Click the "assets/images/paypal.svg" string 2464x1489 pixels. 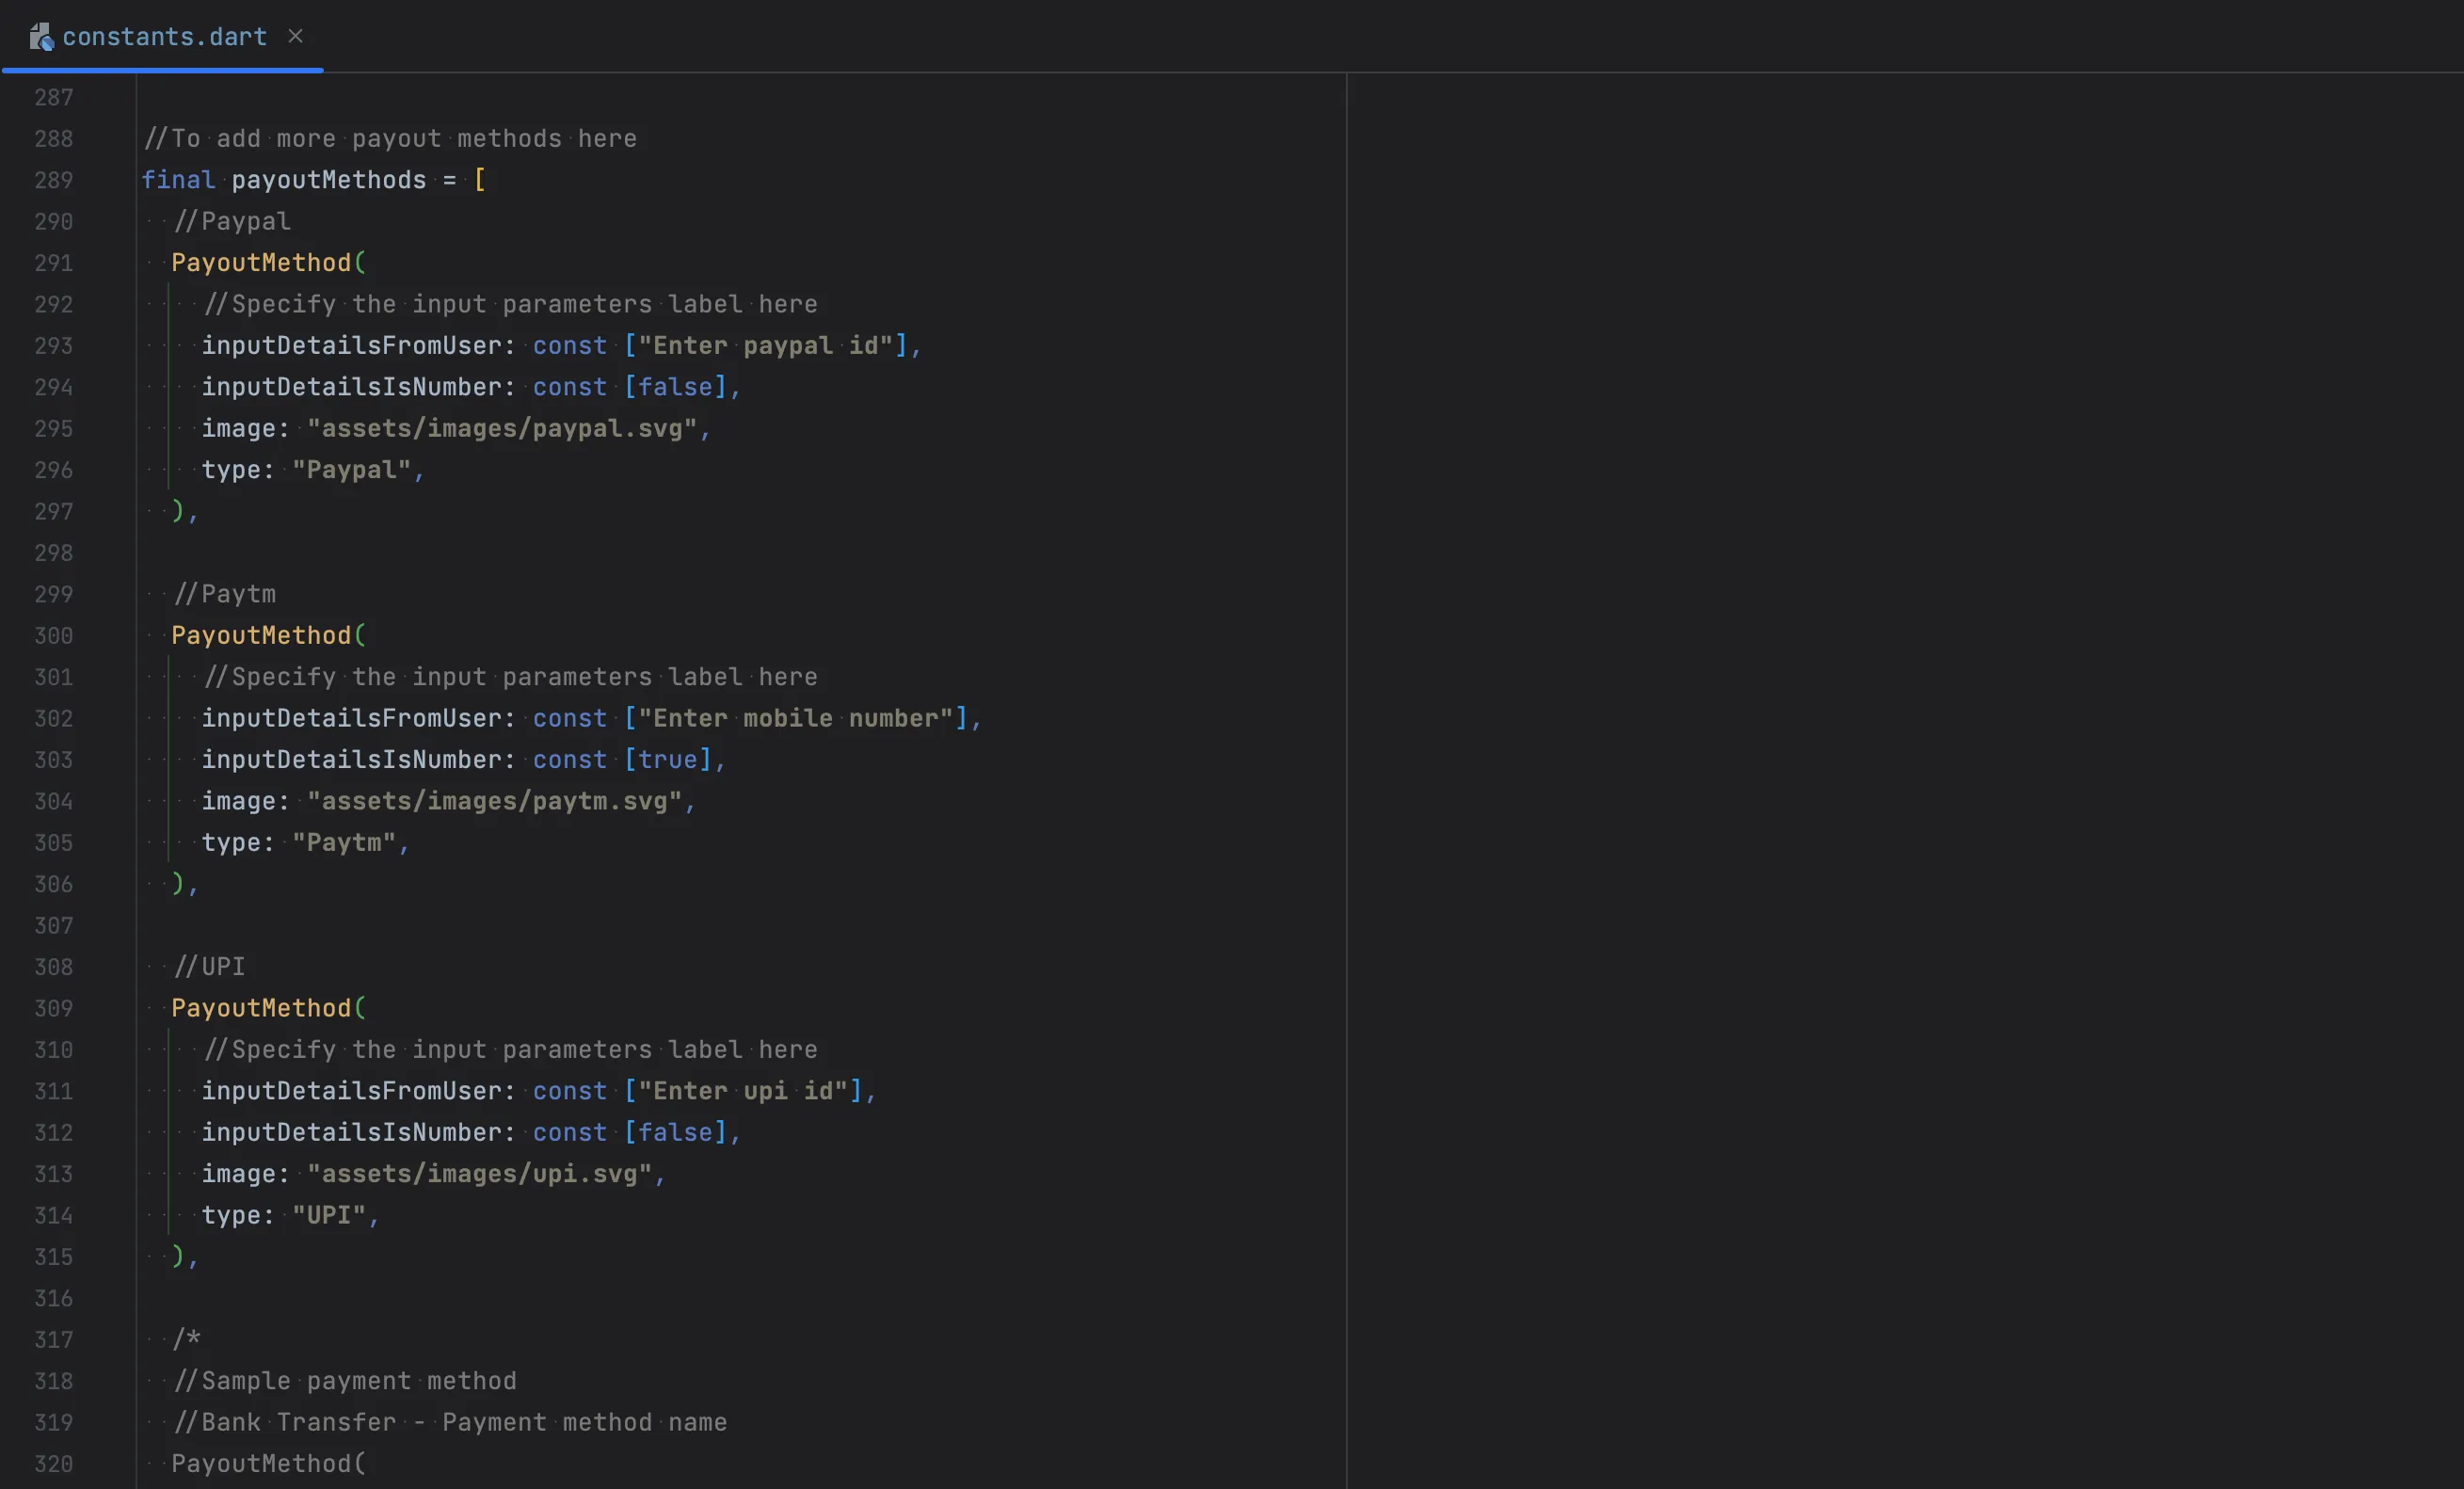[502, 429]
